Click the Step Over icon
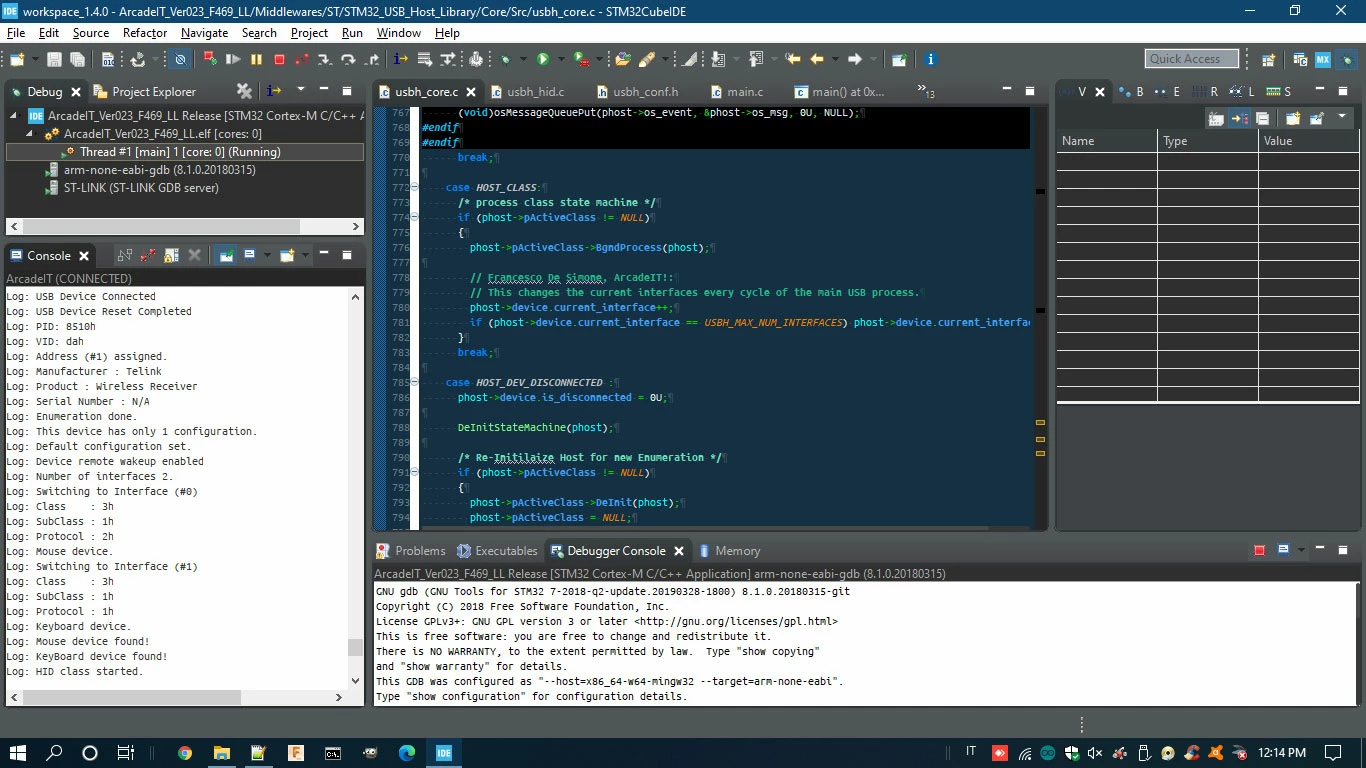 (350, 60)
